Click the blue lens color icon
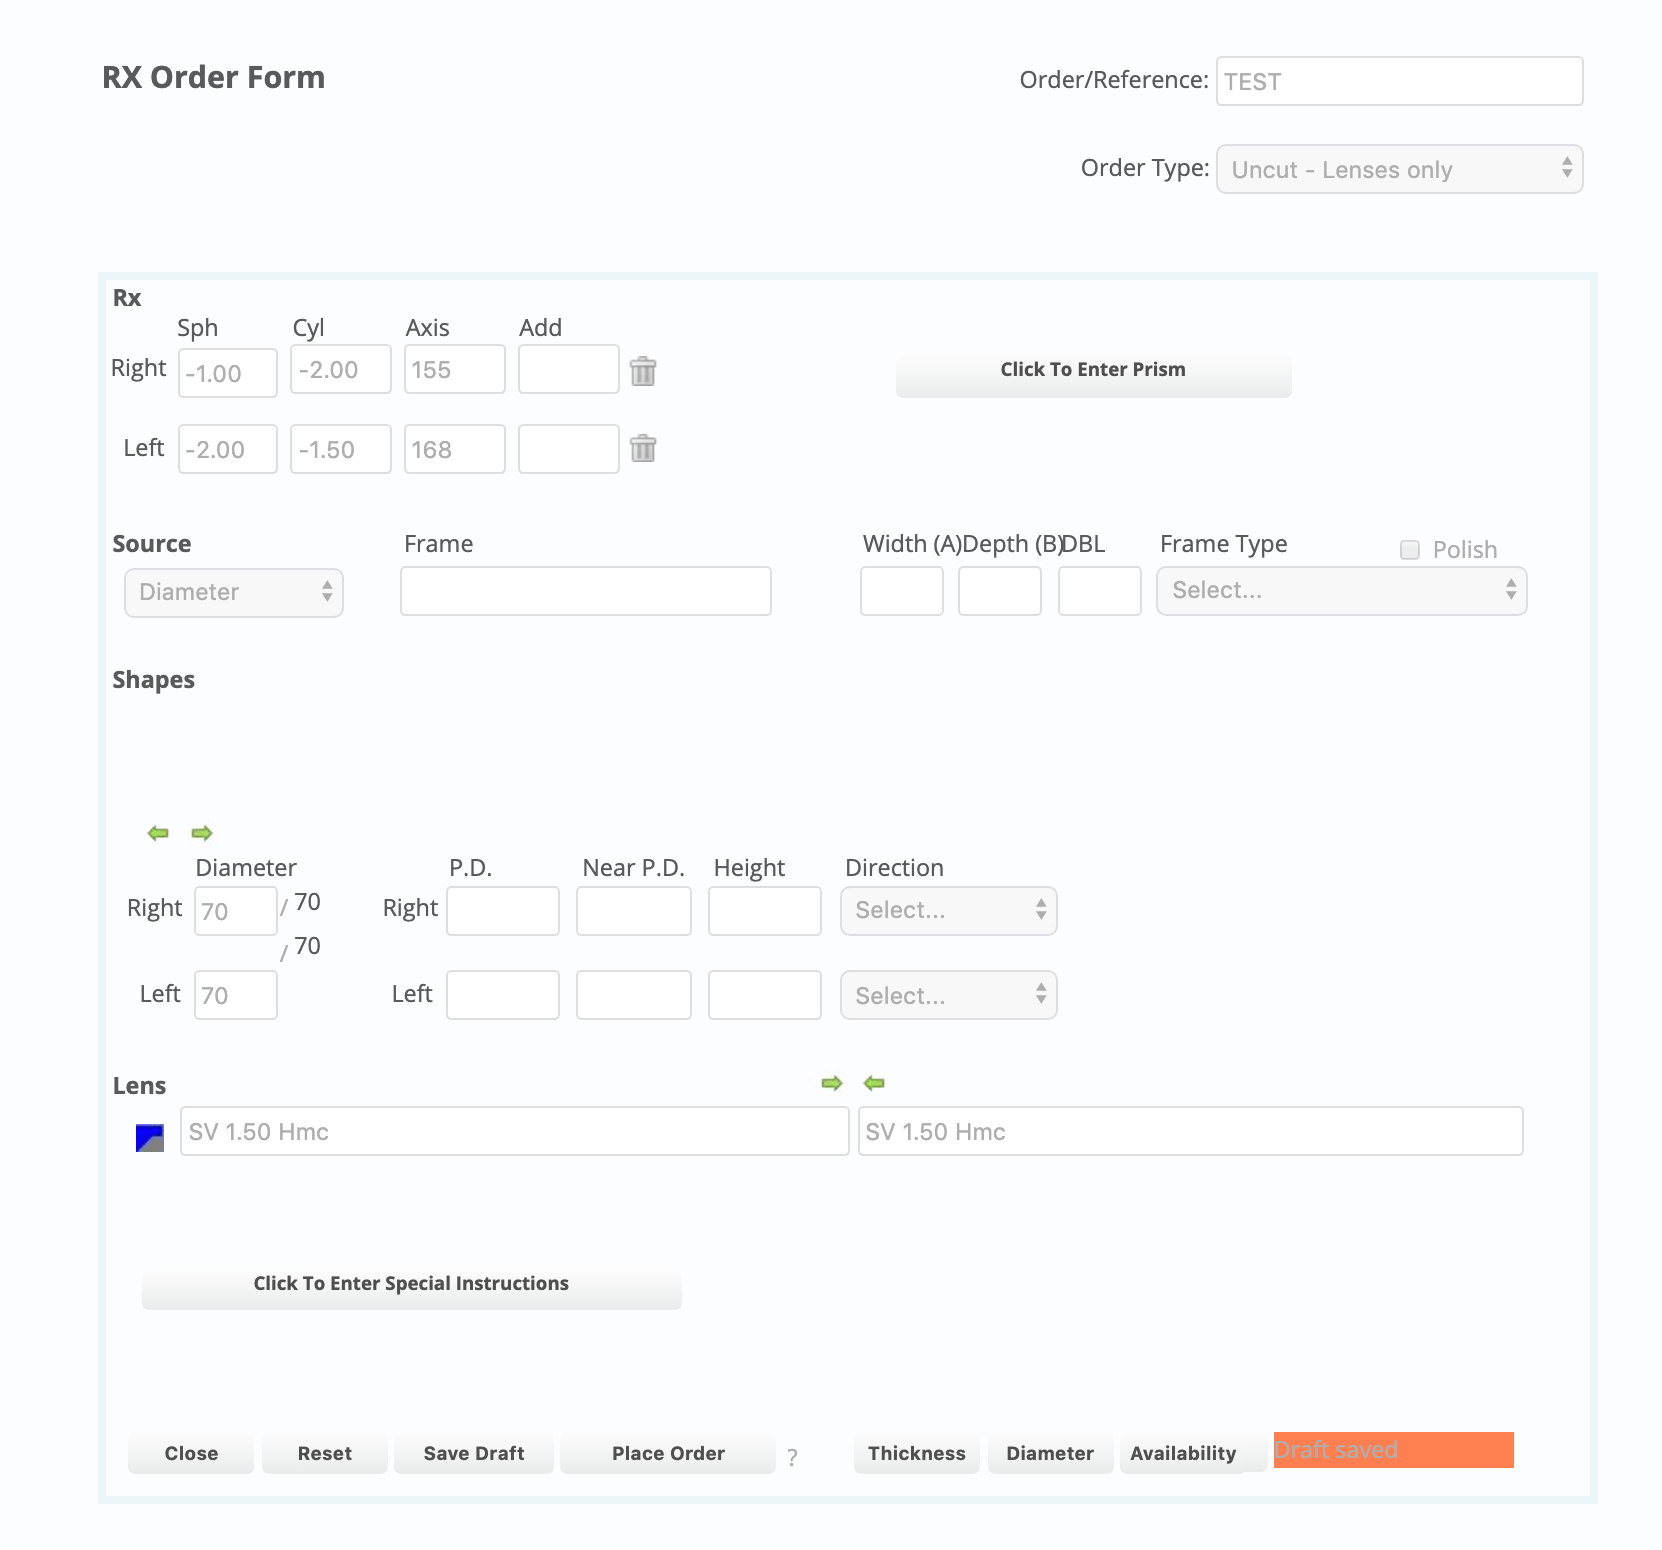The height and width of the screenshot is (1550, 1662). click(150, 1138)
